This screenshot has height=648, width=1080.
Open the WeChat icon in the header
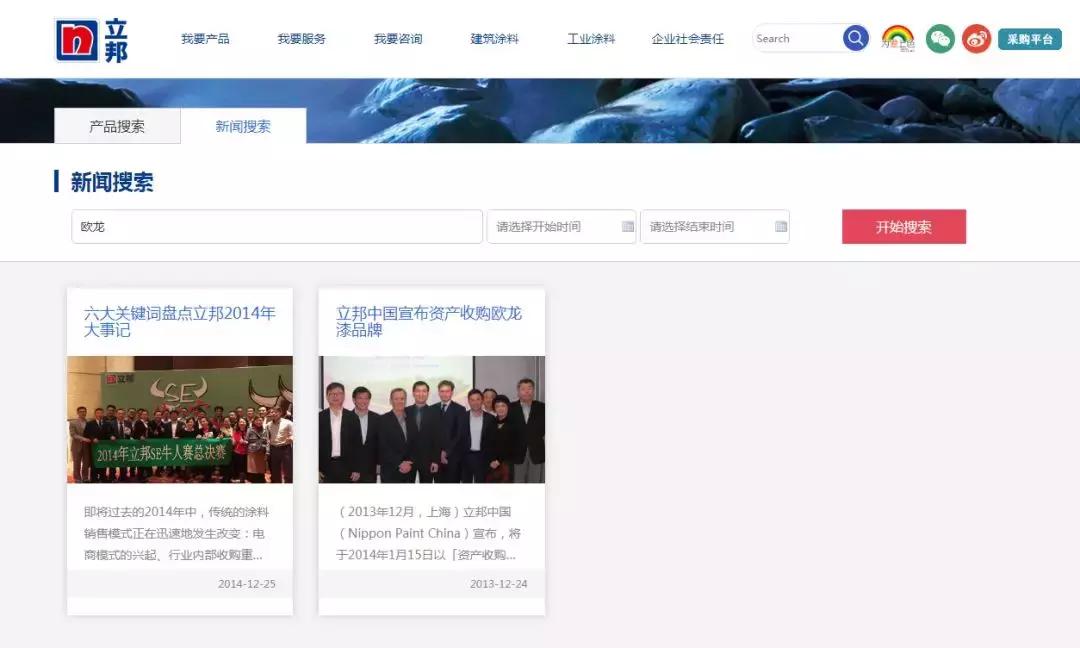(x=939, y=39)
